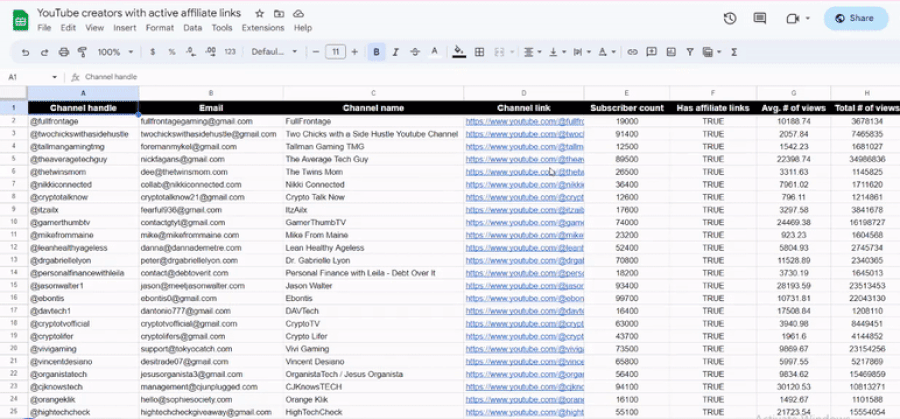Open version history clock icon
Viewport: 900px width, 419px height.
click(x=730, y=18)
